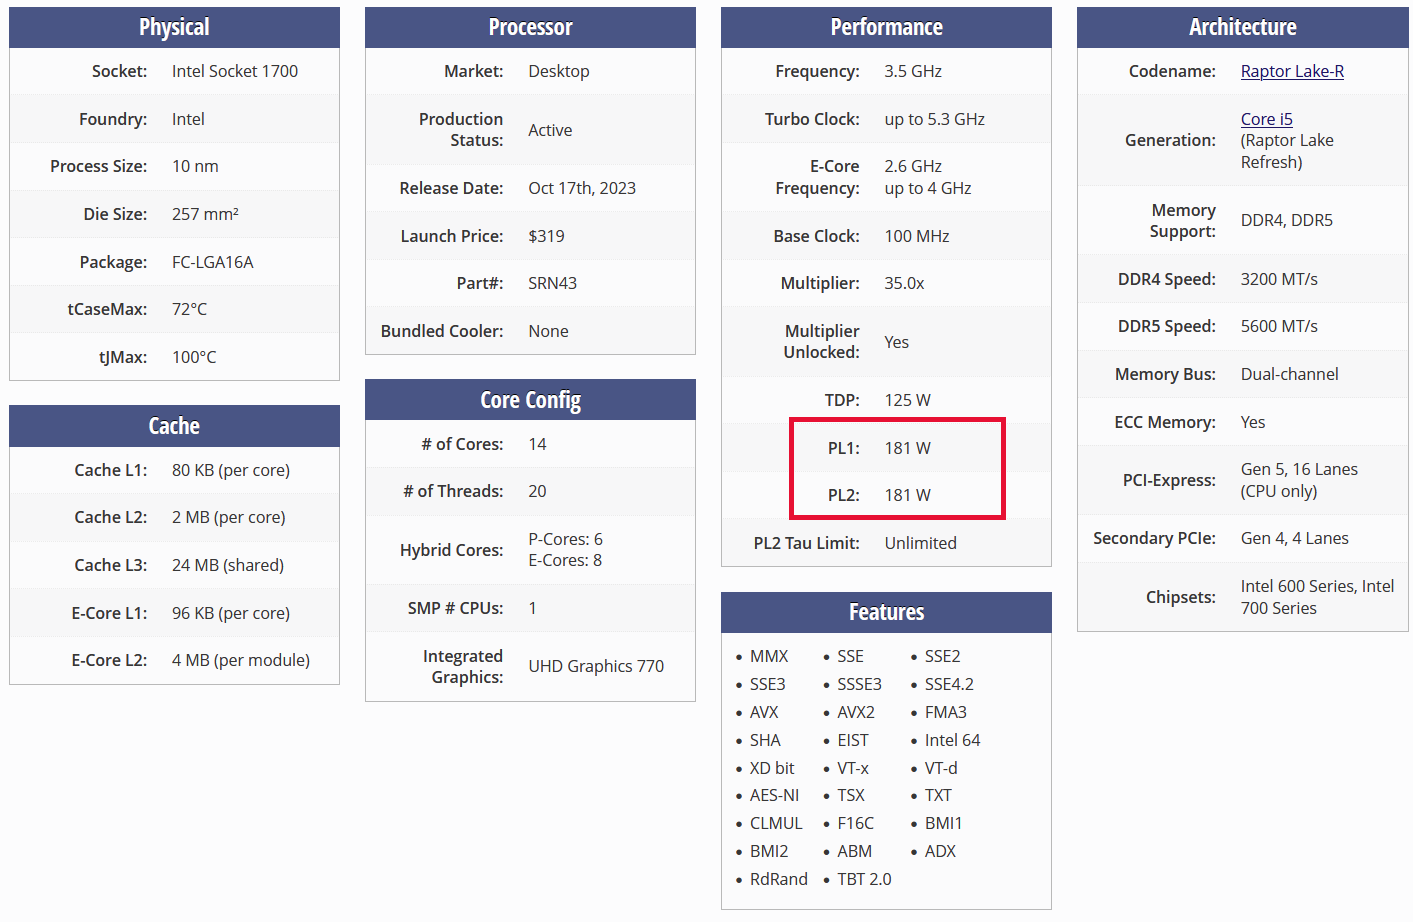Click the chipsets value 'Intel 600 Series, Intel 700 Series'
1413x922 pixels.
[x=1317, y=597]
